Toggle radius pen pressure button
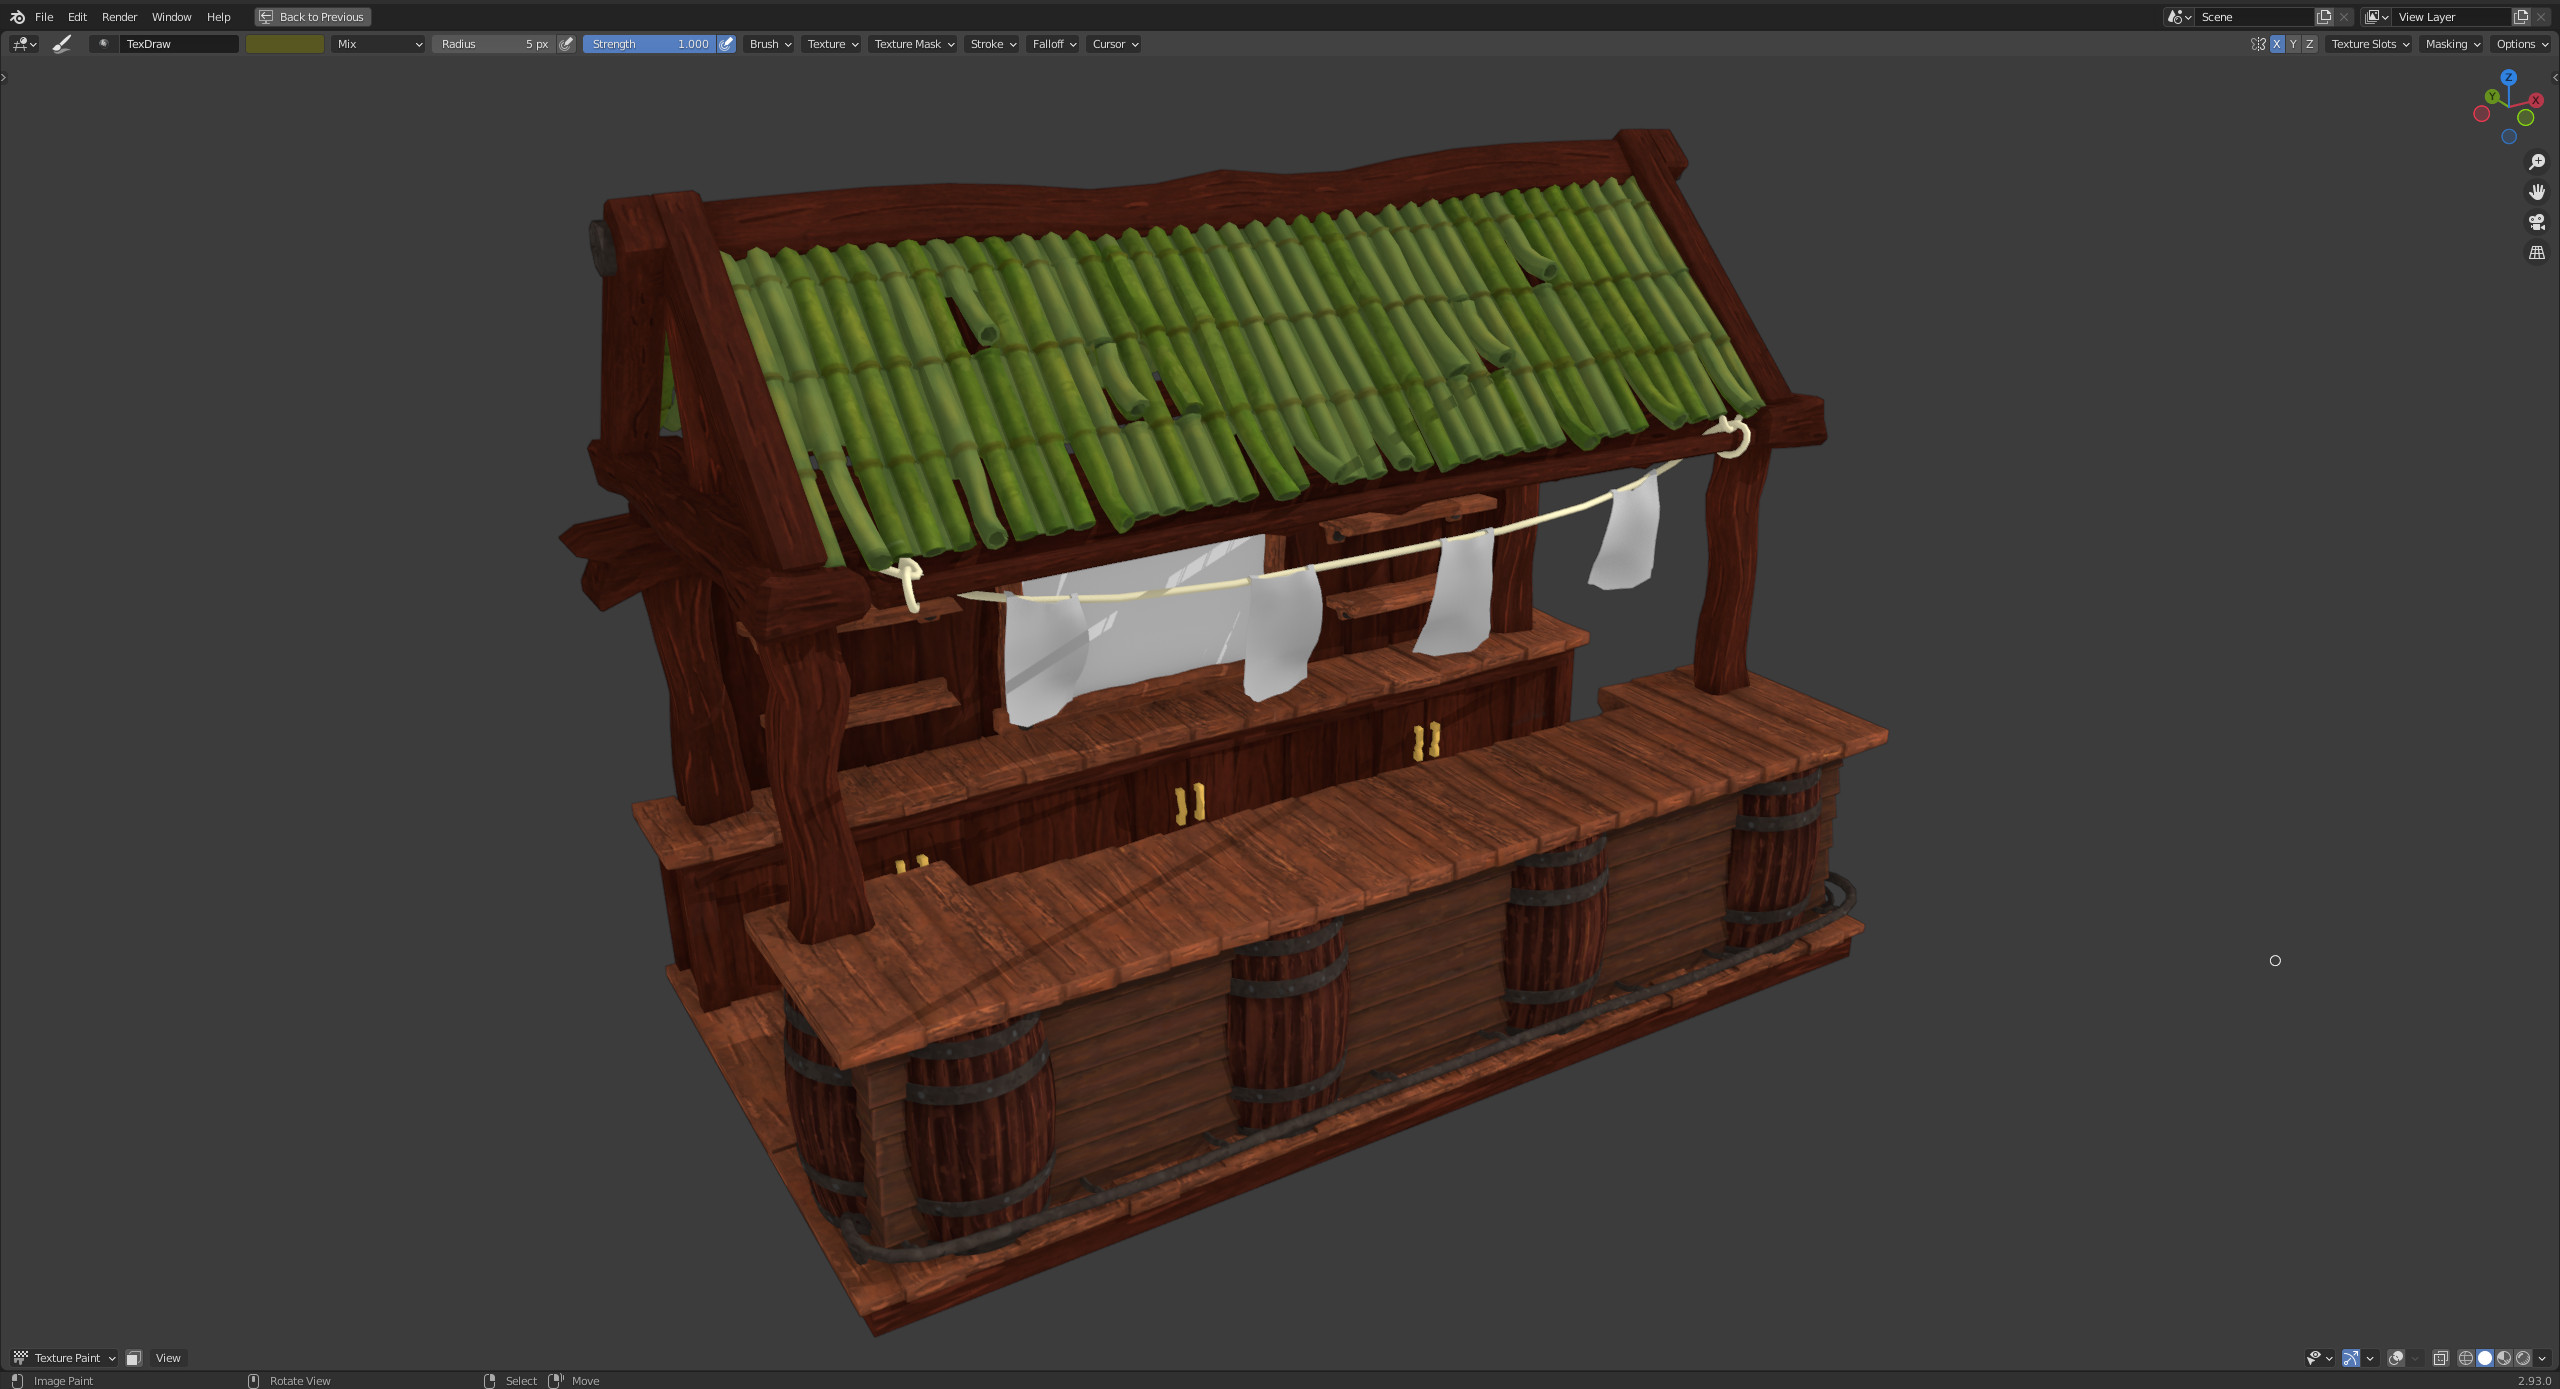Viewport: 2560px width, 1389px height. coord(567,44)
